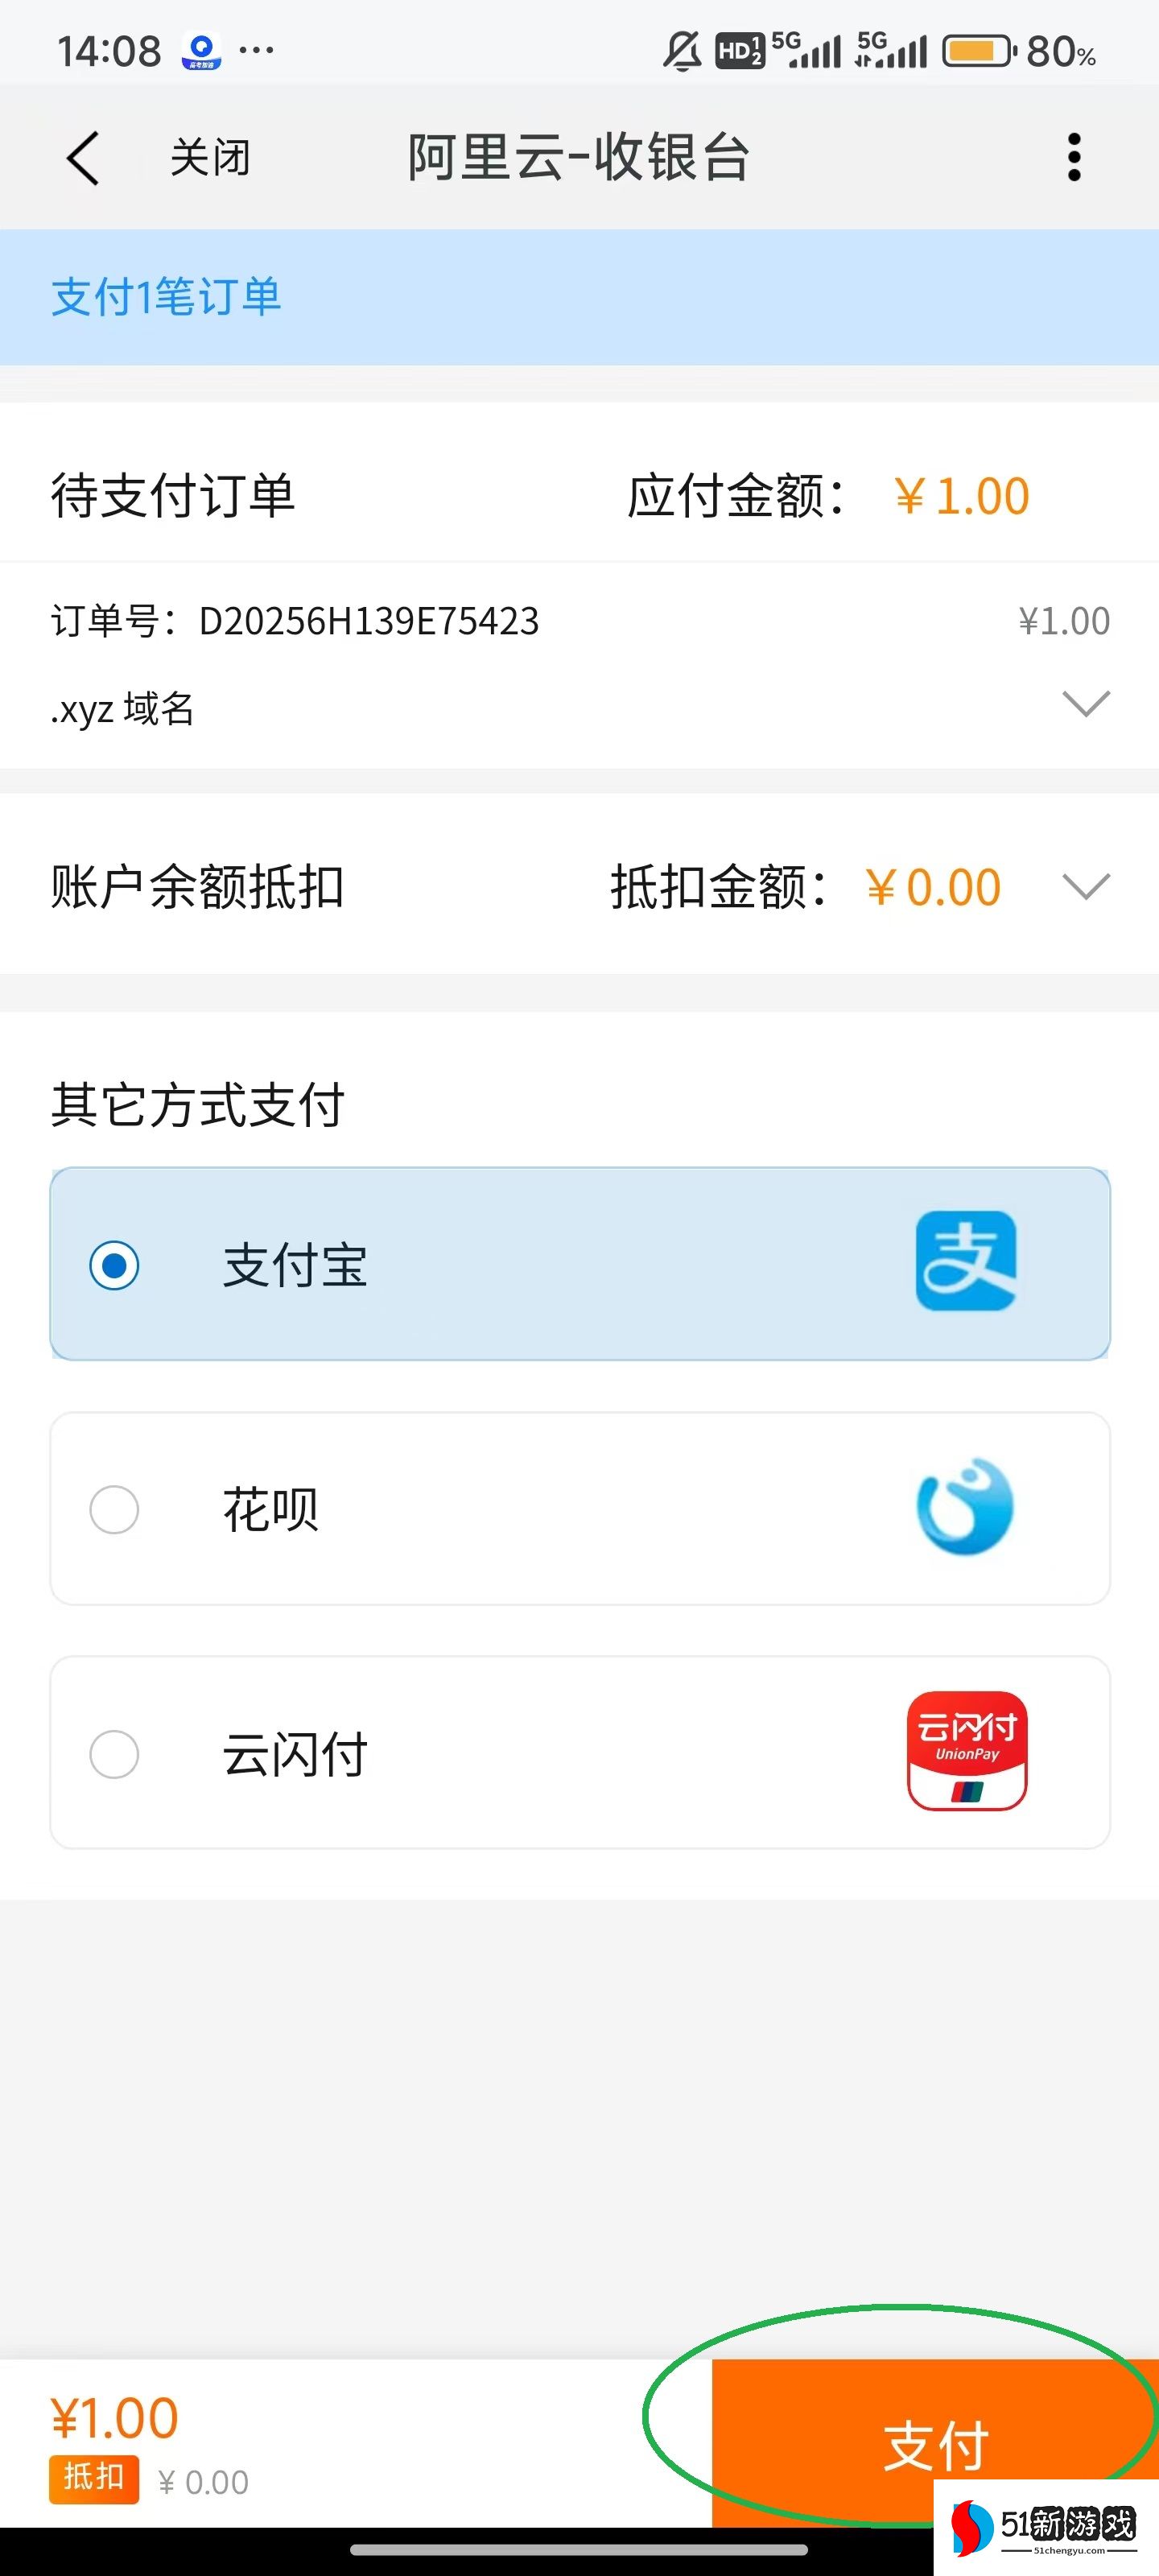Tap the Alipay logo icon
This screenshot has height=2576, width=1159.
(x=966, y=1261)
